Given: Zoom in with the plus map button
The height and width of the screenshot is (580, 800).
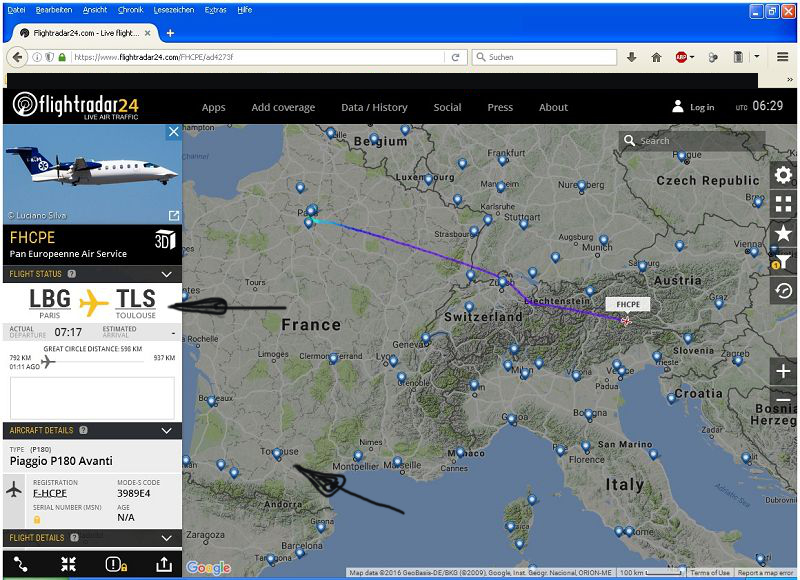Looking at the screenshot, I should (x=783, y=371).
